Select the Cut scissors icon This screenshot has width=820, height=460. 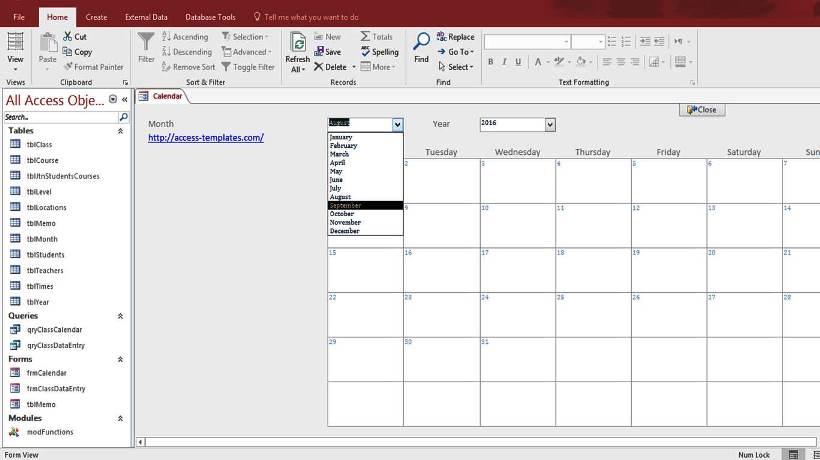[x=67, y=36]
